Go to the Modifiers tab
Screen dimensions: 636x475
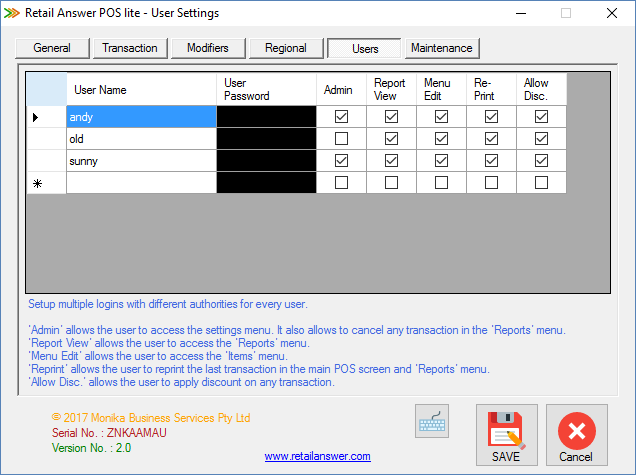[x=208, y=48]
